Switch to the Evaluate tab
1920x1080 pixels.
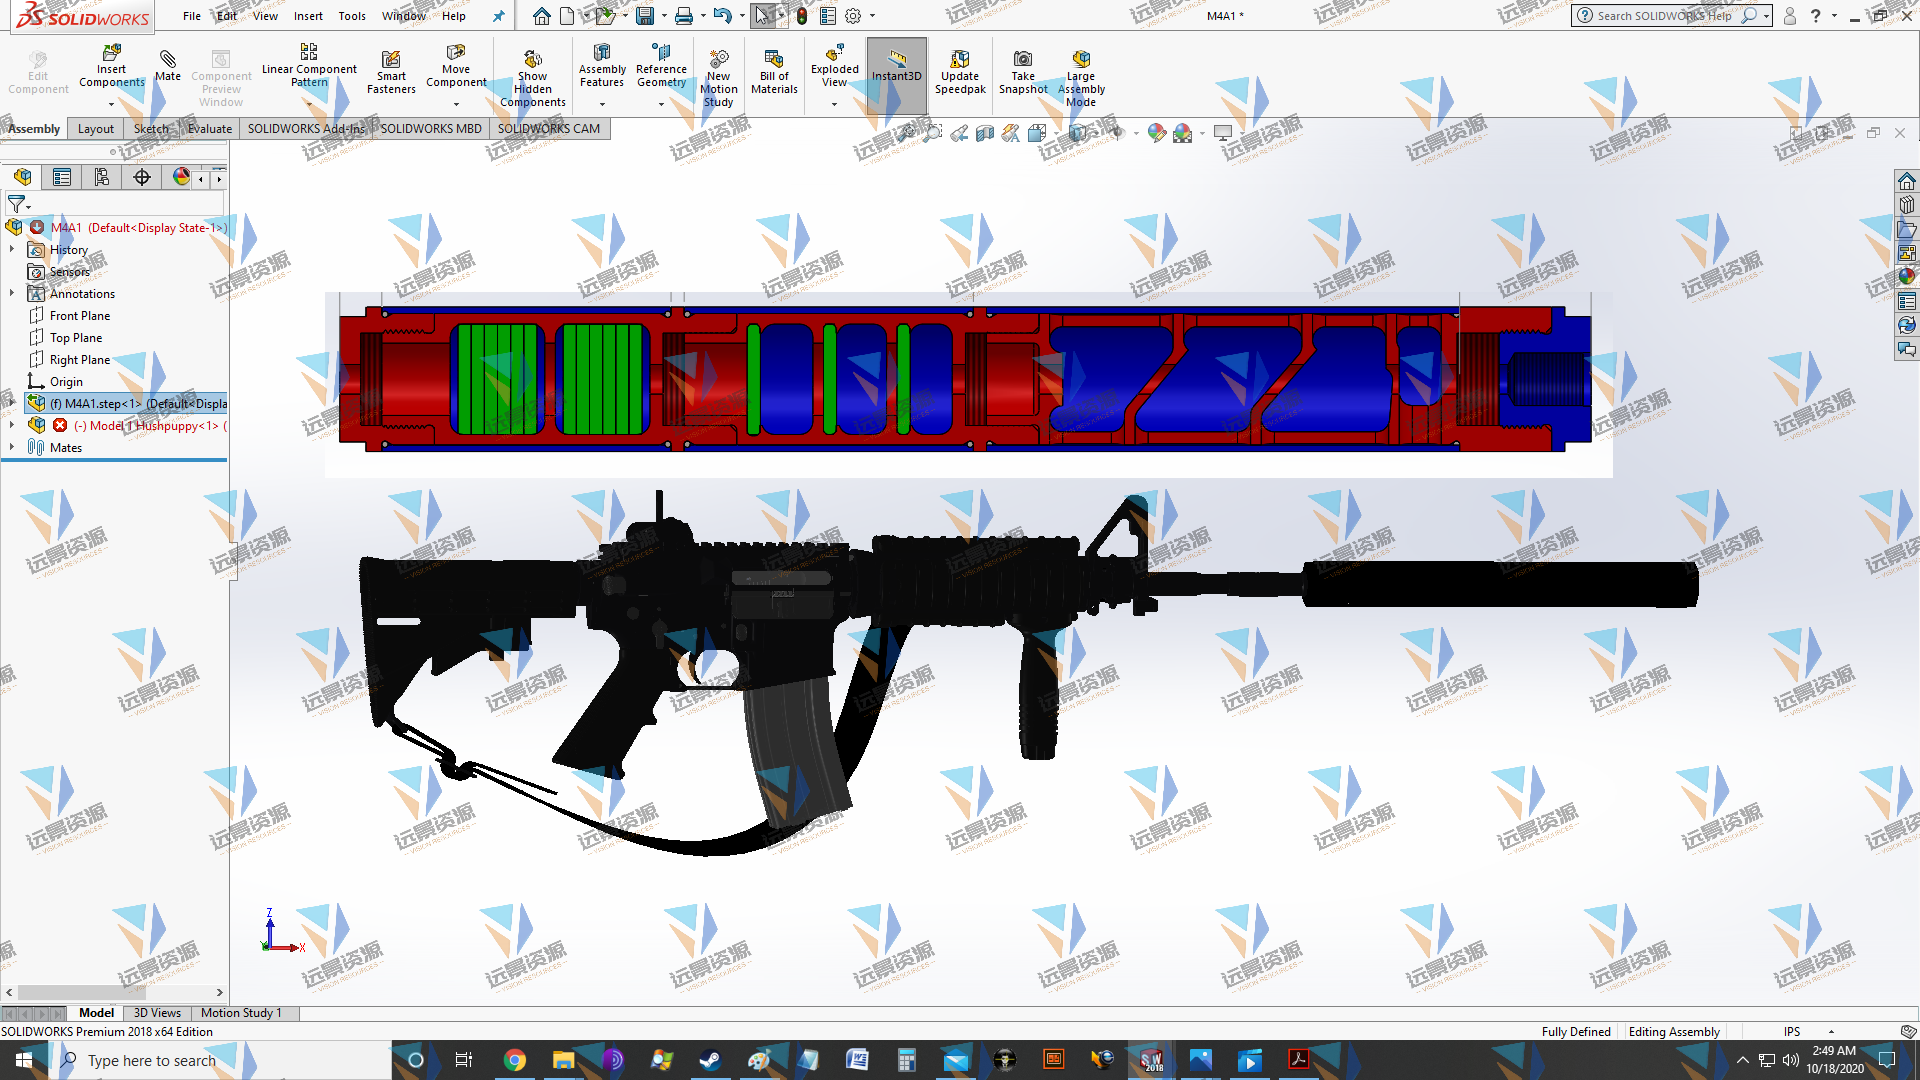209,129
